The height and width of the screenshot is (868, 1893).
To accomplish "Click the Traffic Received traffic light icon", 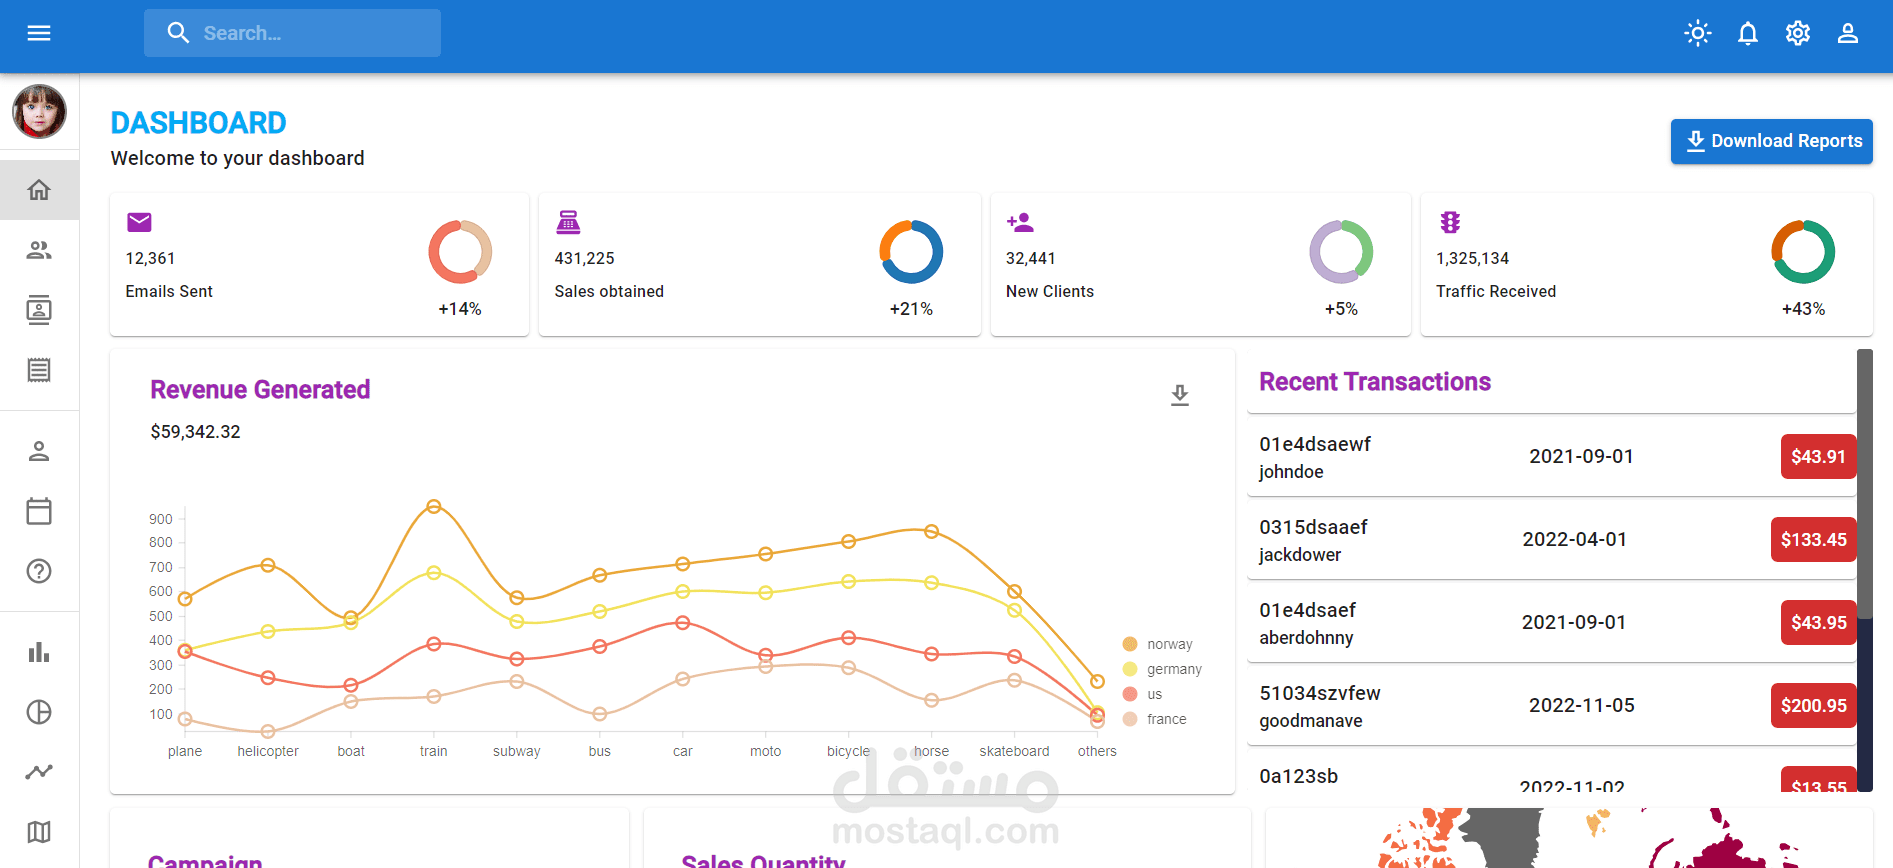I will pyautogui.click(x=1450, y=222).
